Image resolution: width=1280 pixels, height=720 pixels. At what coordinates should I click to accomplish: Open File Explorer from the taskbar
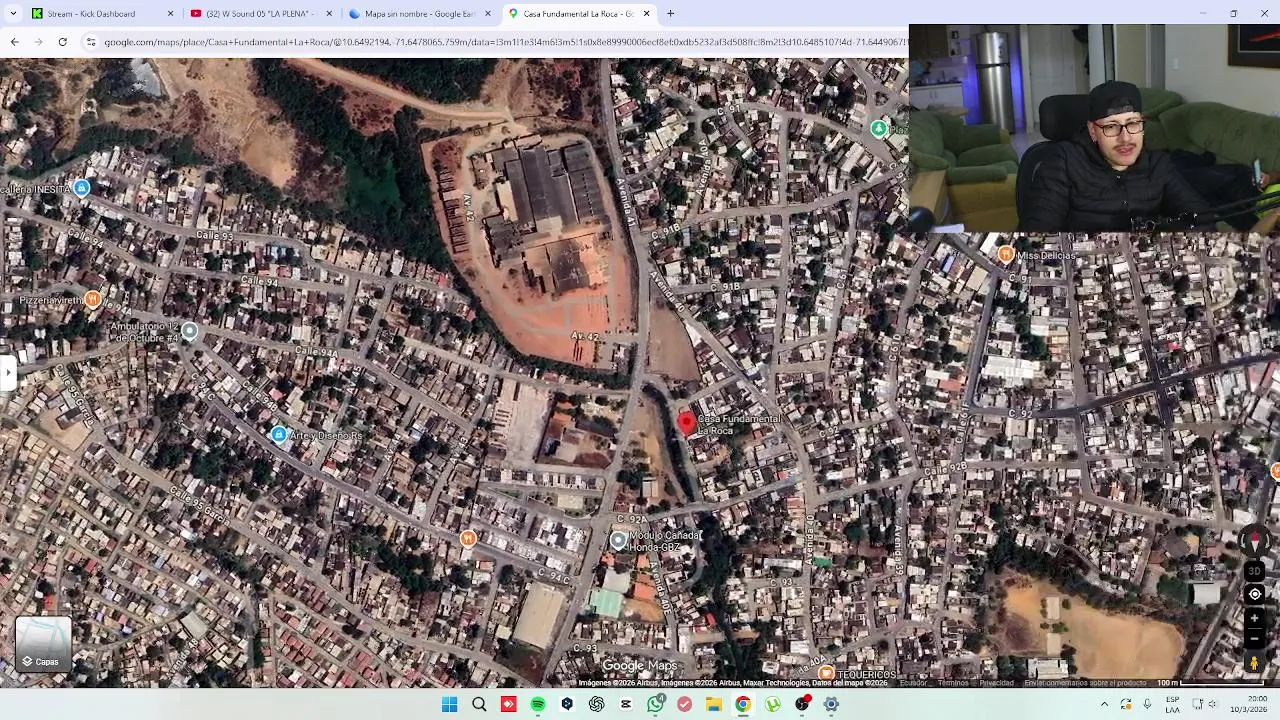tap(714, 704)
